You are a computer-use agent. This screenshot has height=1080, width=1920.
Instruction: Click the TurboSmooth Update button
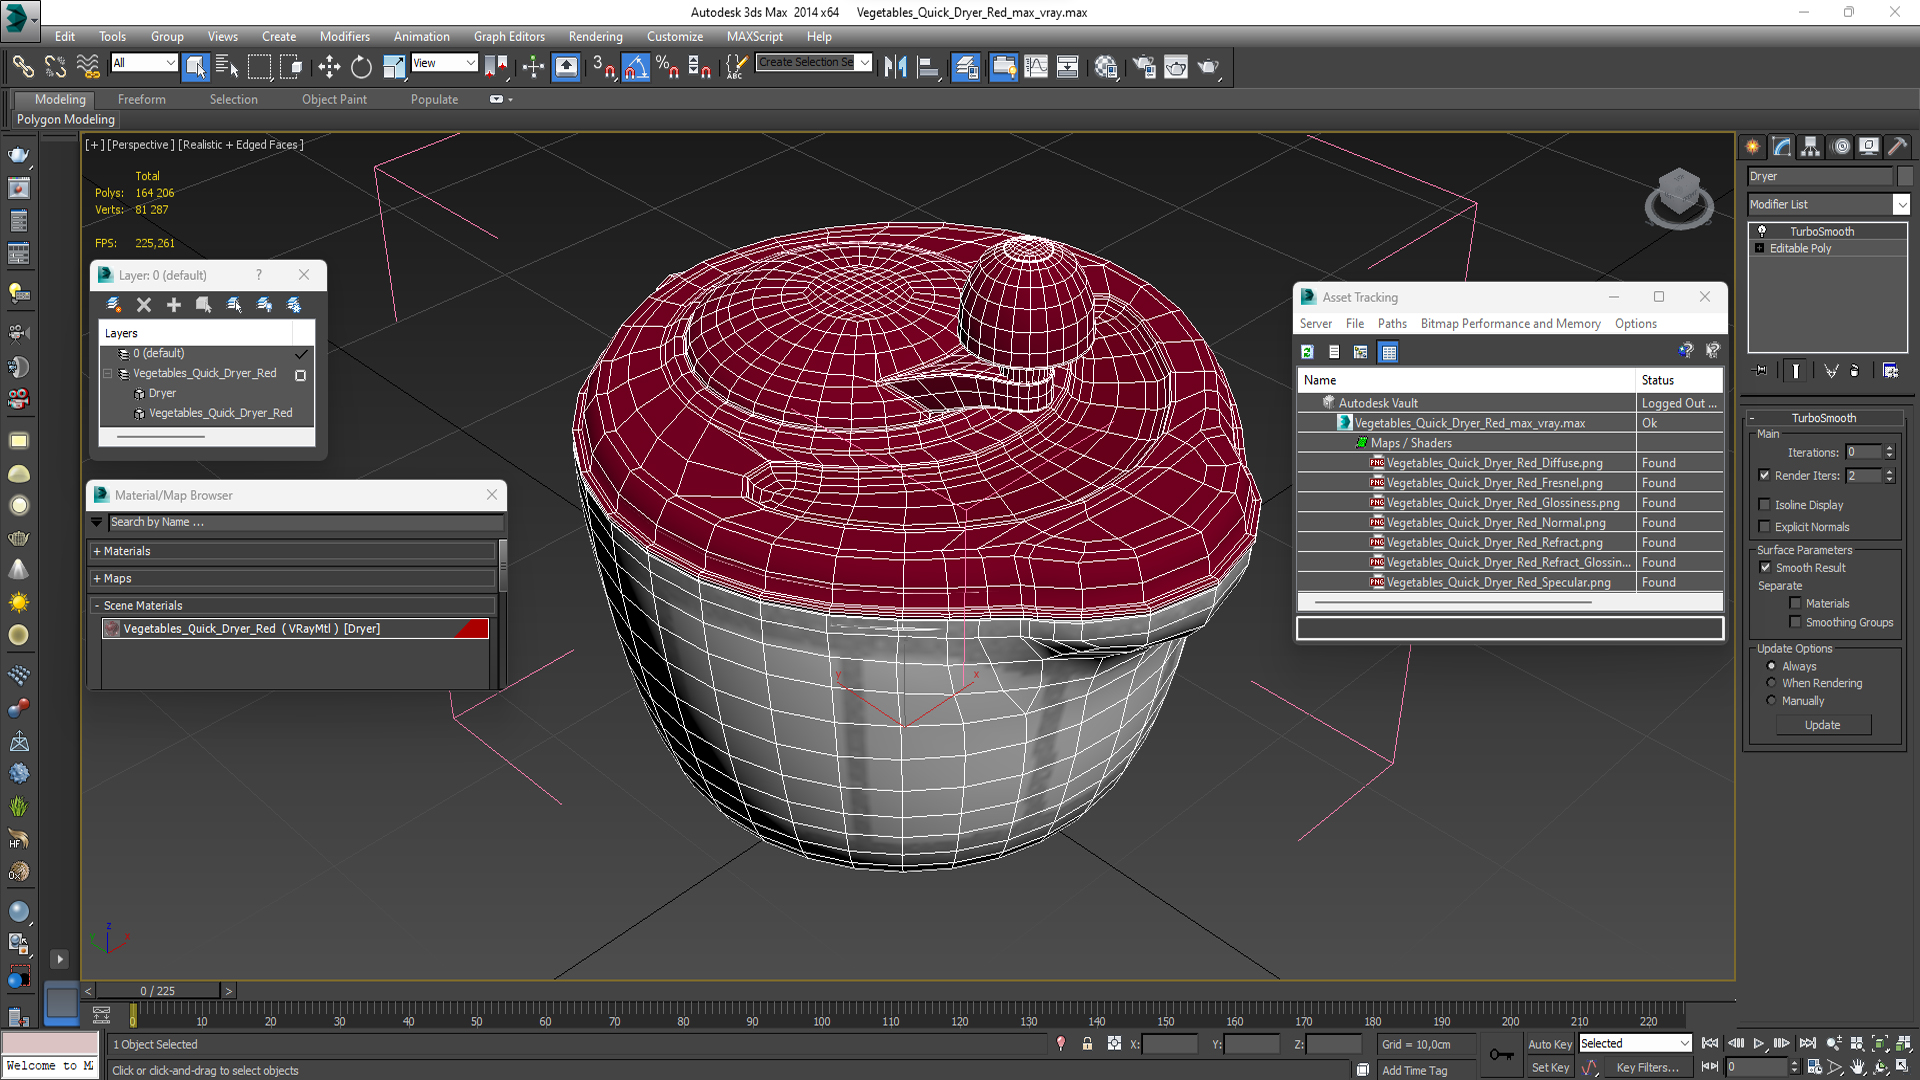[1822, 725]
